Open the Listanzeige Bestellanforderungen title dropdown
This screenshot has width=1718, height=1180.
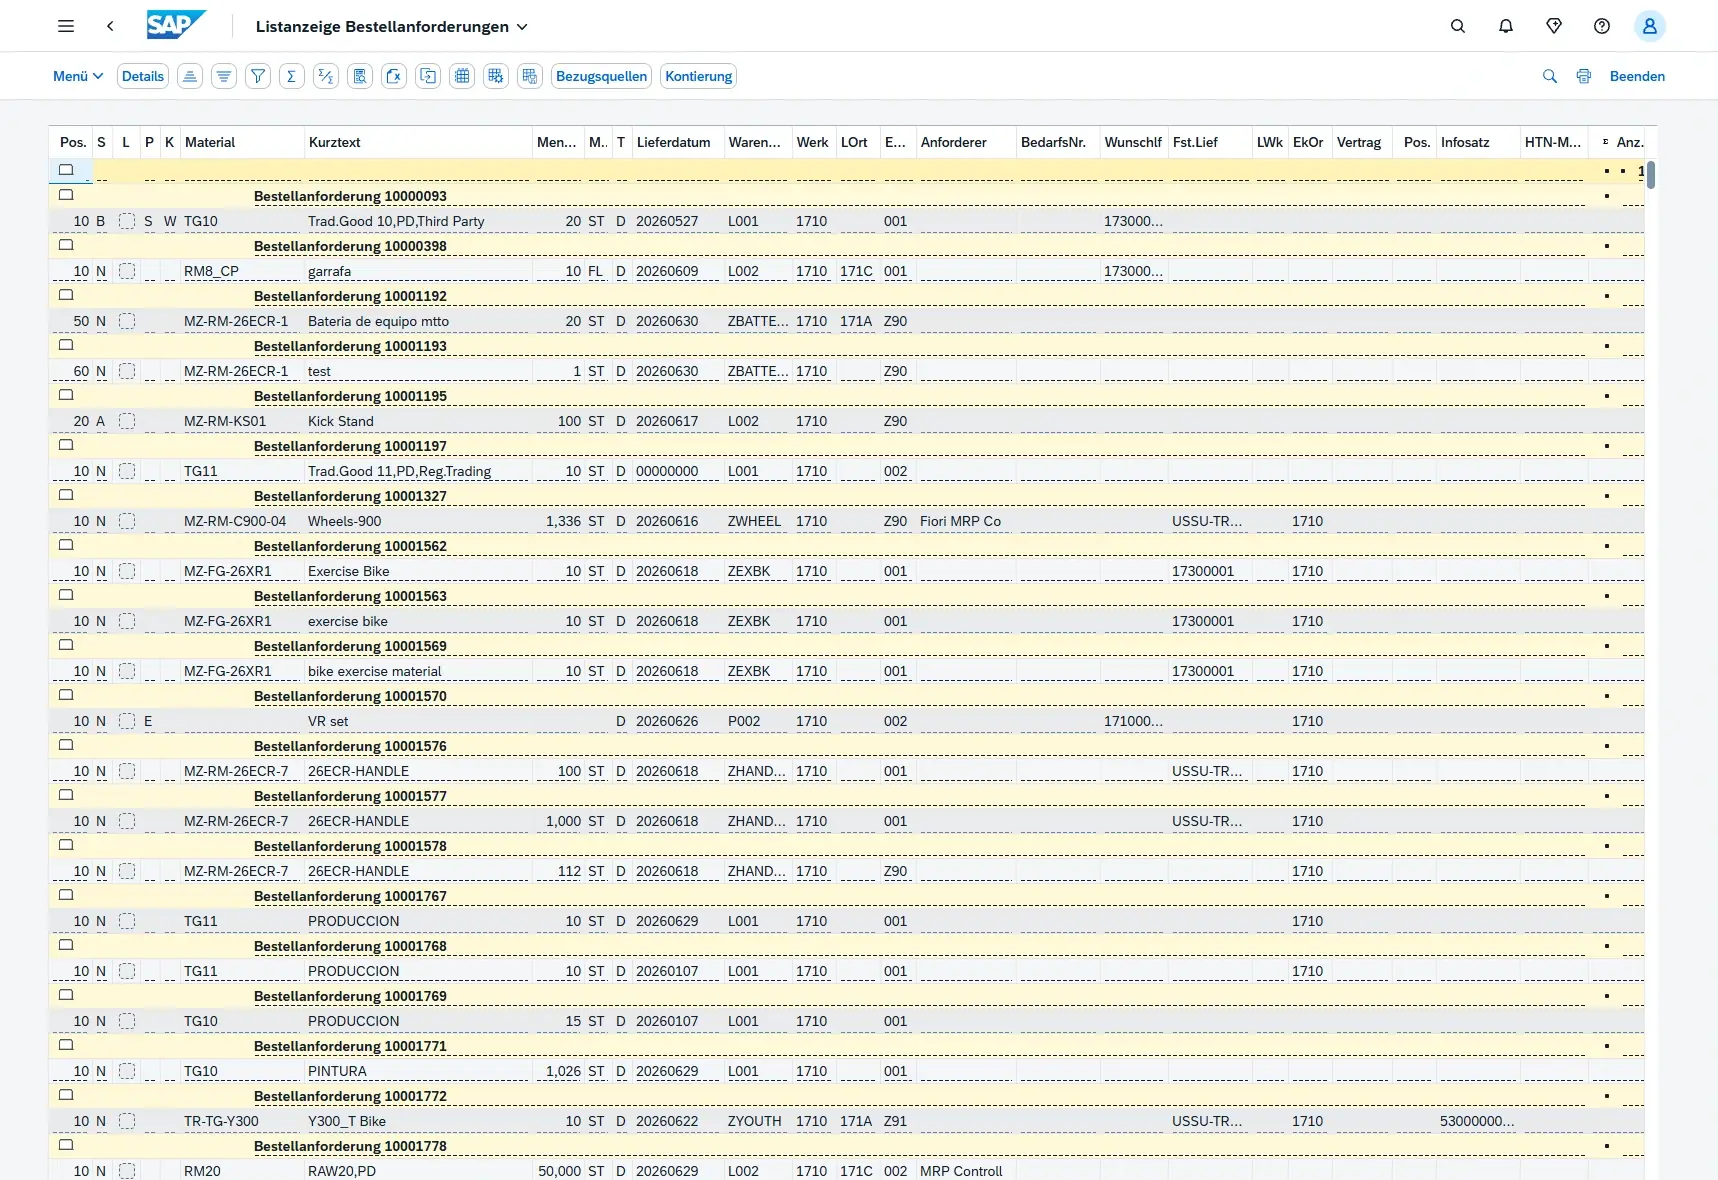[x=391, y=26]
